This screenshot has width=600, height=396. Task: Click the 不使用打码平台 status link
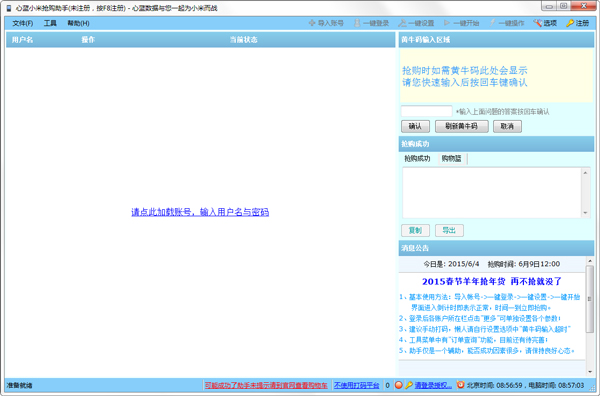pyautogui.click(x=356, y=385)
